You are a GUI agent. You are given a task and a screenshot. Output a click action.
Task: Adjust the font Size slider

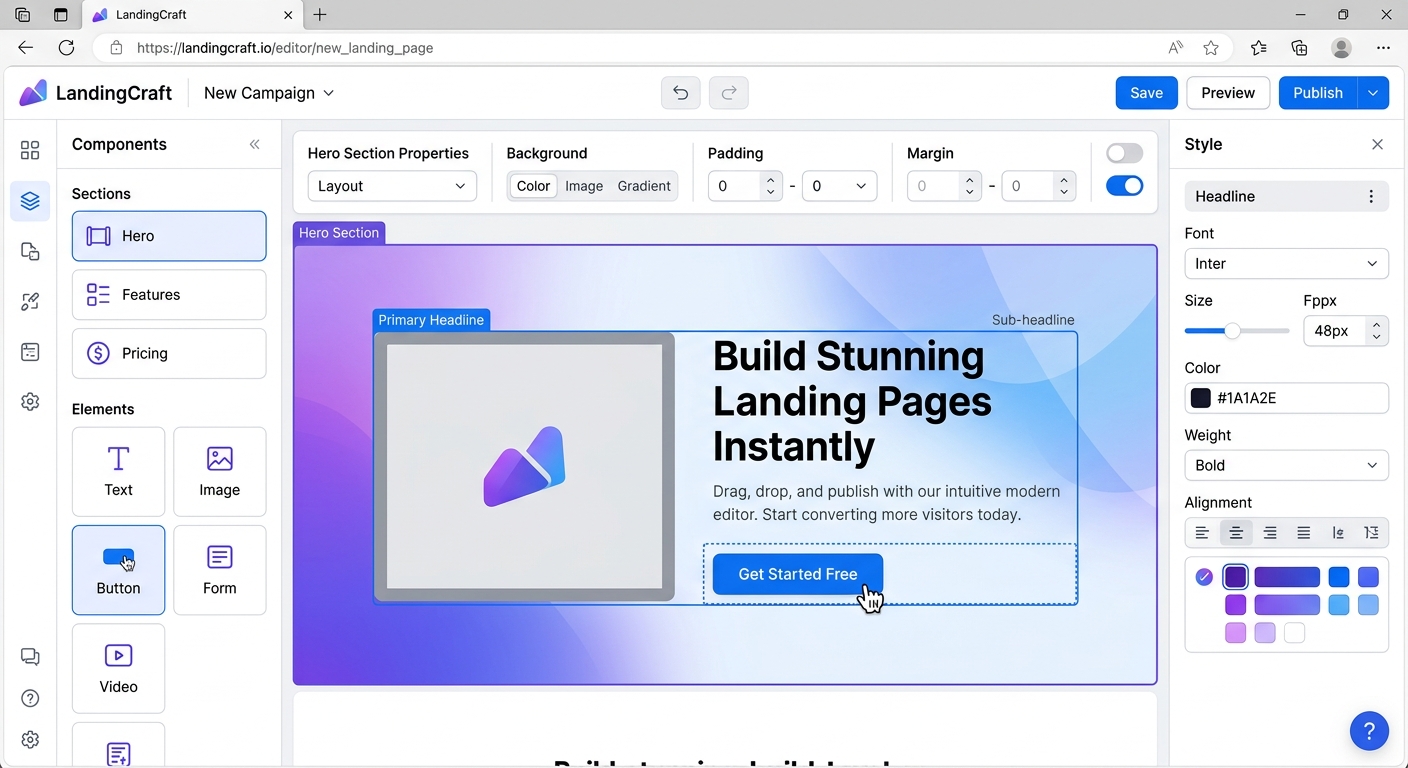[x=1237, y=331]
